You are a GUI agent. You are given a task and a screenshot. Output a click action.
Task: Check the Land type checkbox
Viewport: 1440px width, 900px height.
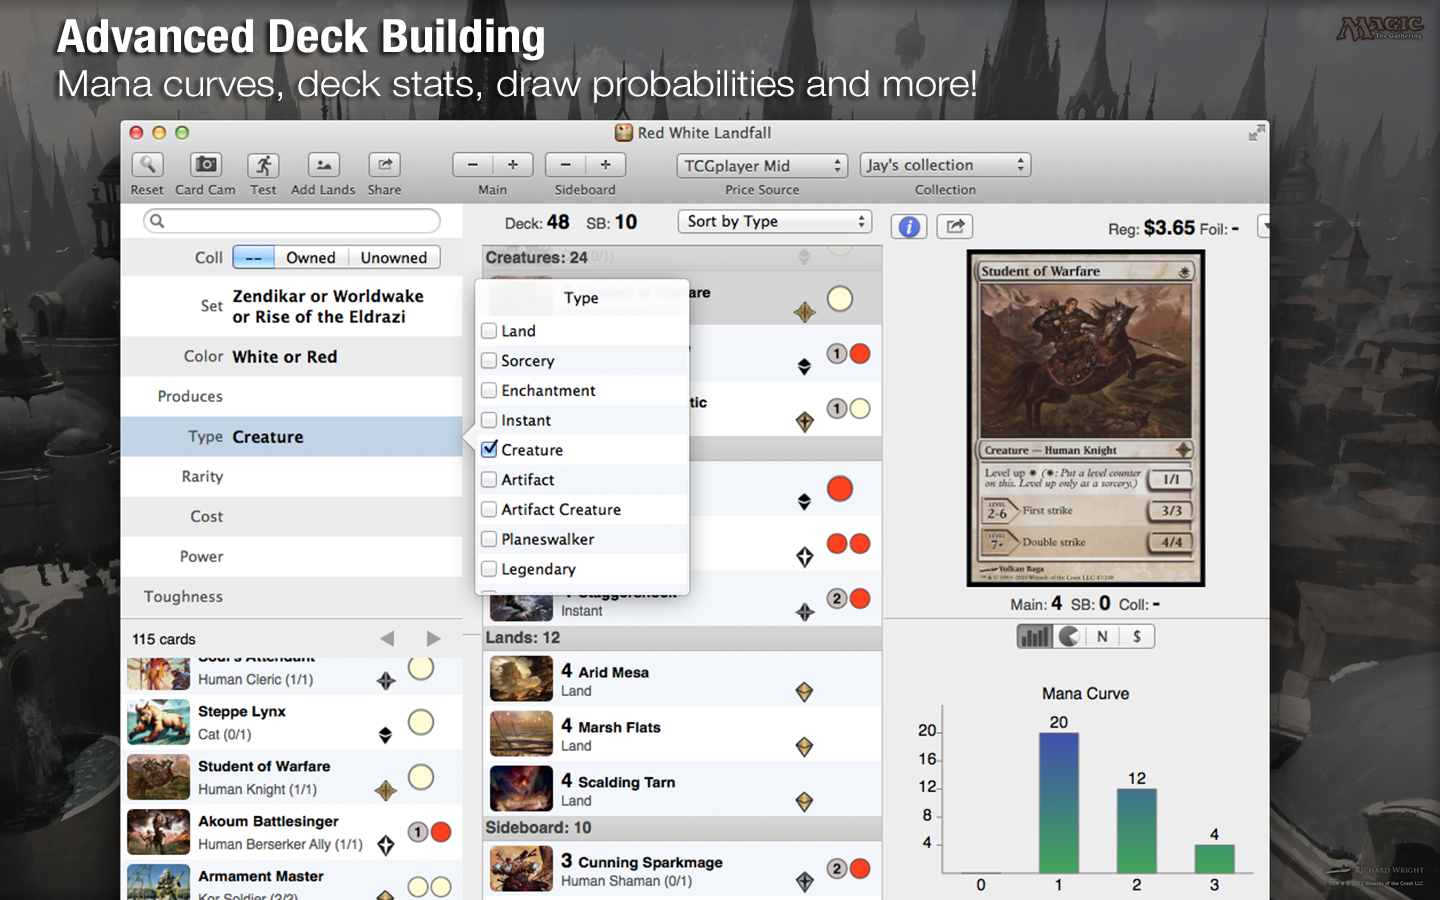pos(489,330)
